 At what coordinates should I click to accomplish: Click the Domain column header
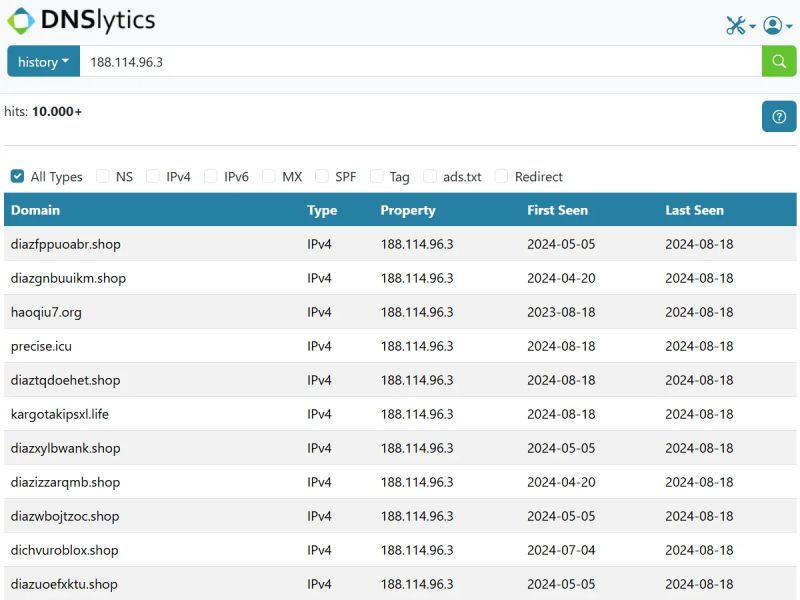click(x=35, y=210)
